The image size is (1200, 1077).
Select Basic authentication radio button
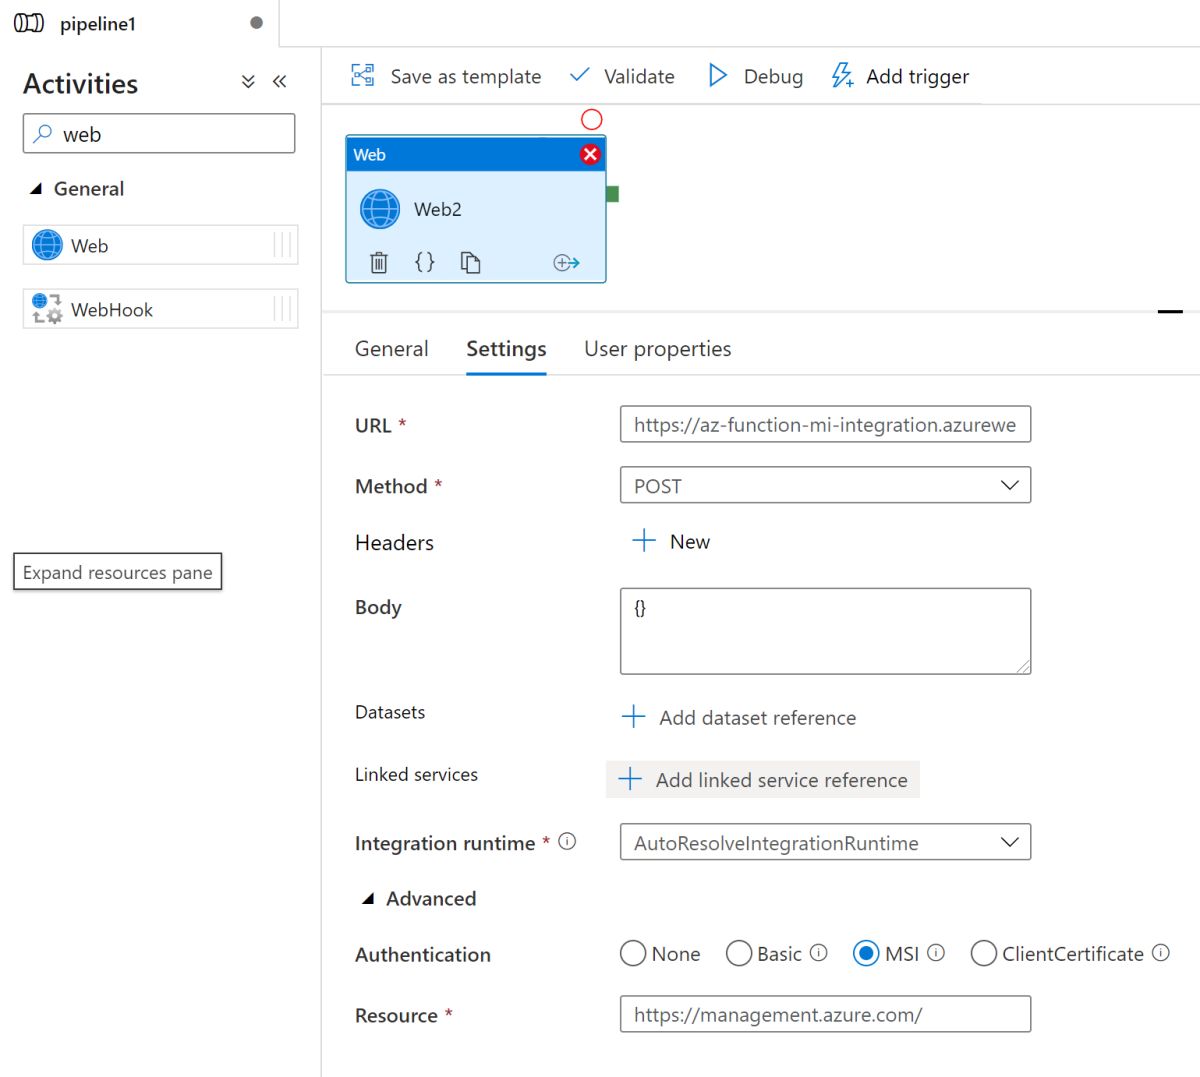(x=739, y=954)
